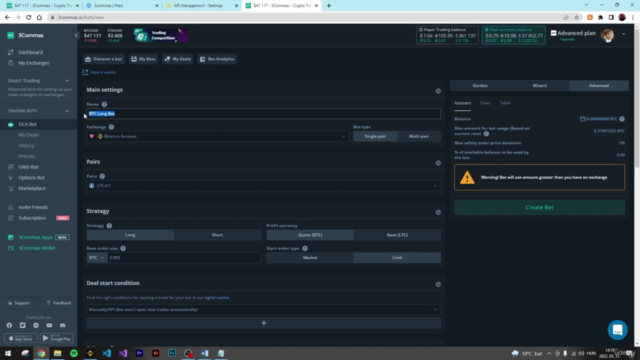Open the Pairs selection dropdown
The image size is (640, 360).
(x=264, y=186)
